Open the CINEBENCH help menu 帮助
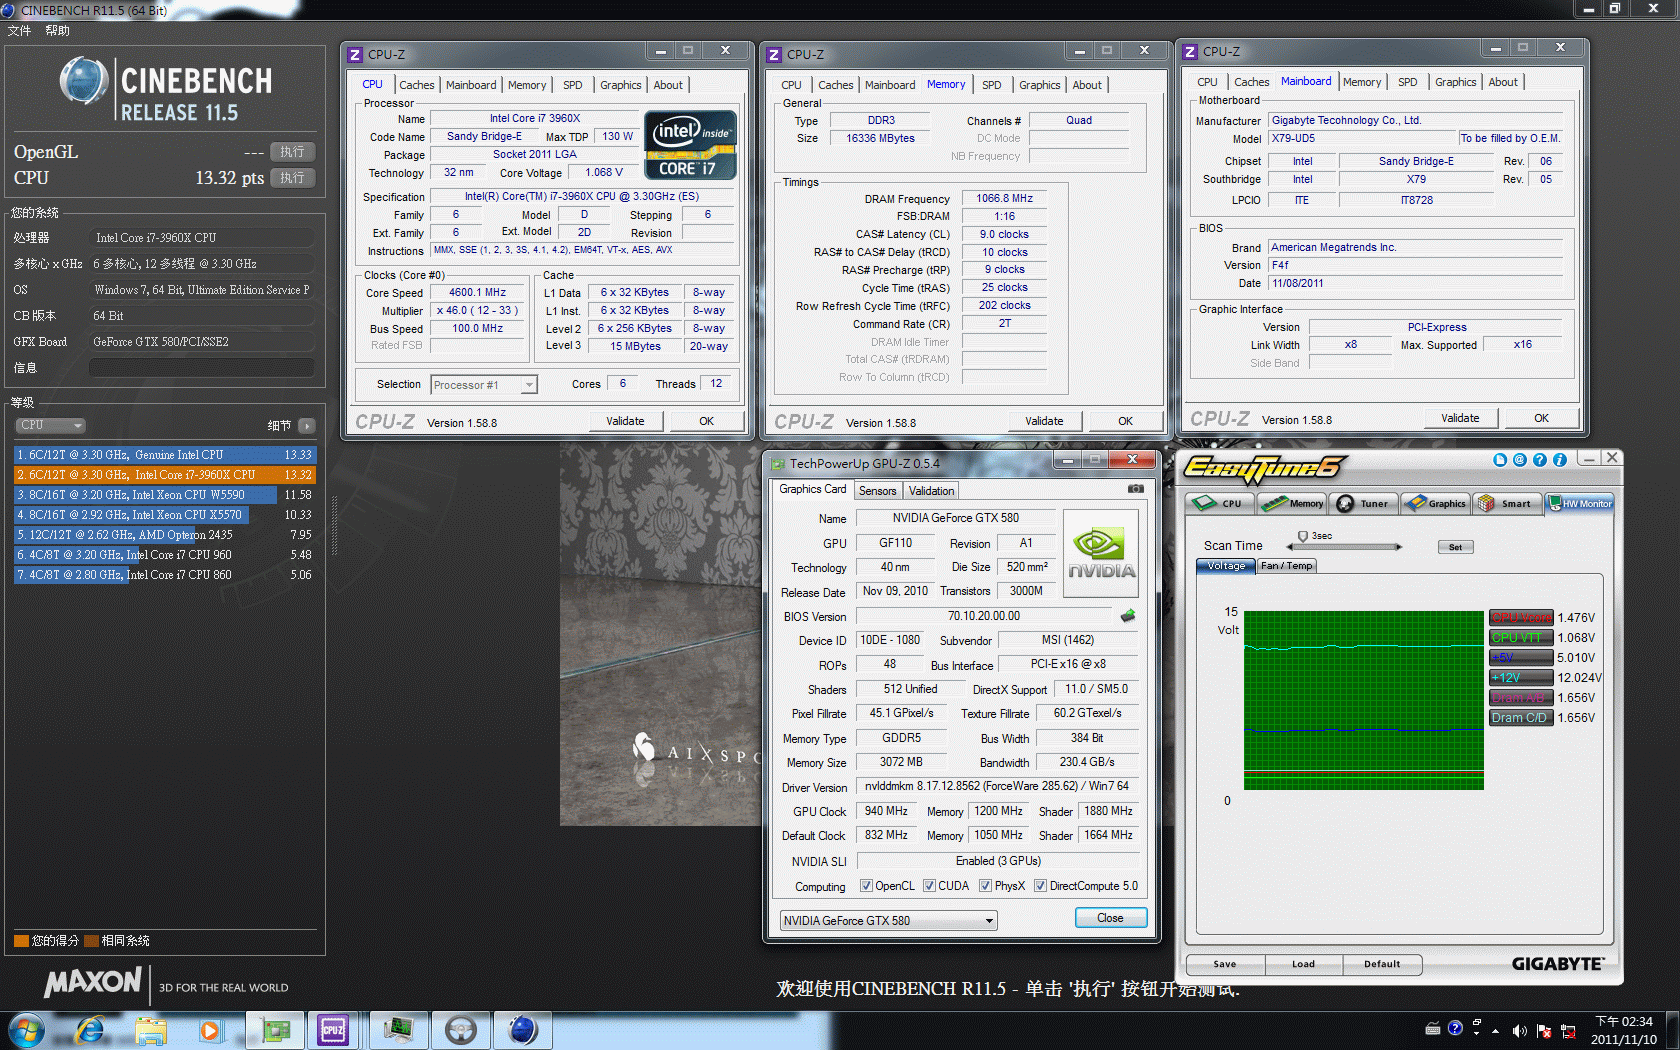Image resolution: width=1680 pixels, height=1050 pixels. 57,31
